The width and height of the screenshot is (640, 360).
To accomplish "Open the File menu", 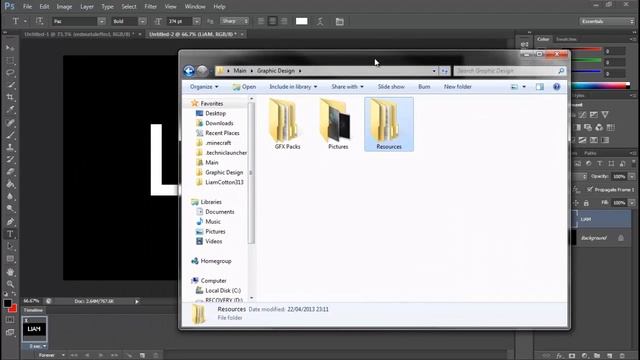I will click(x=27, y=7).
